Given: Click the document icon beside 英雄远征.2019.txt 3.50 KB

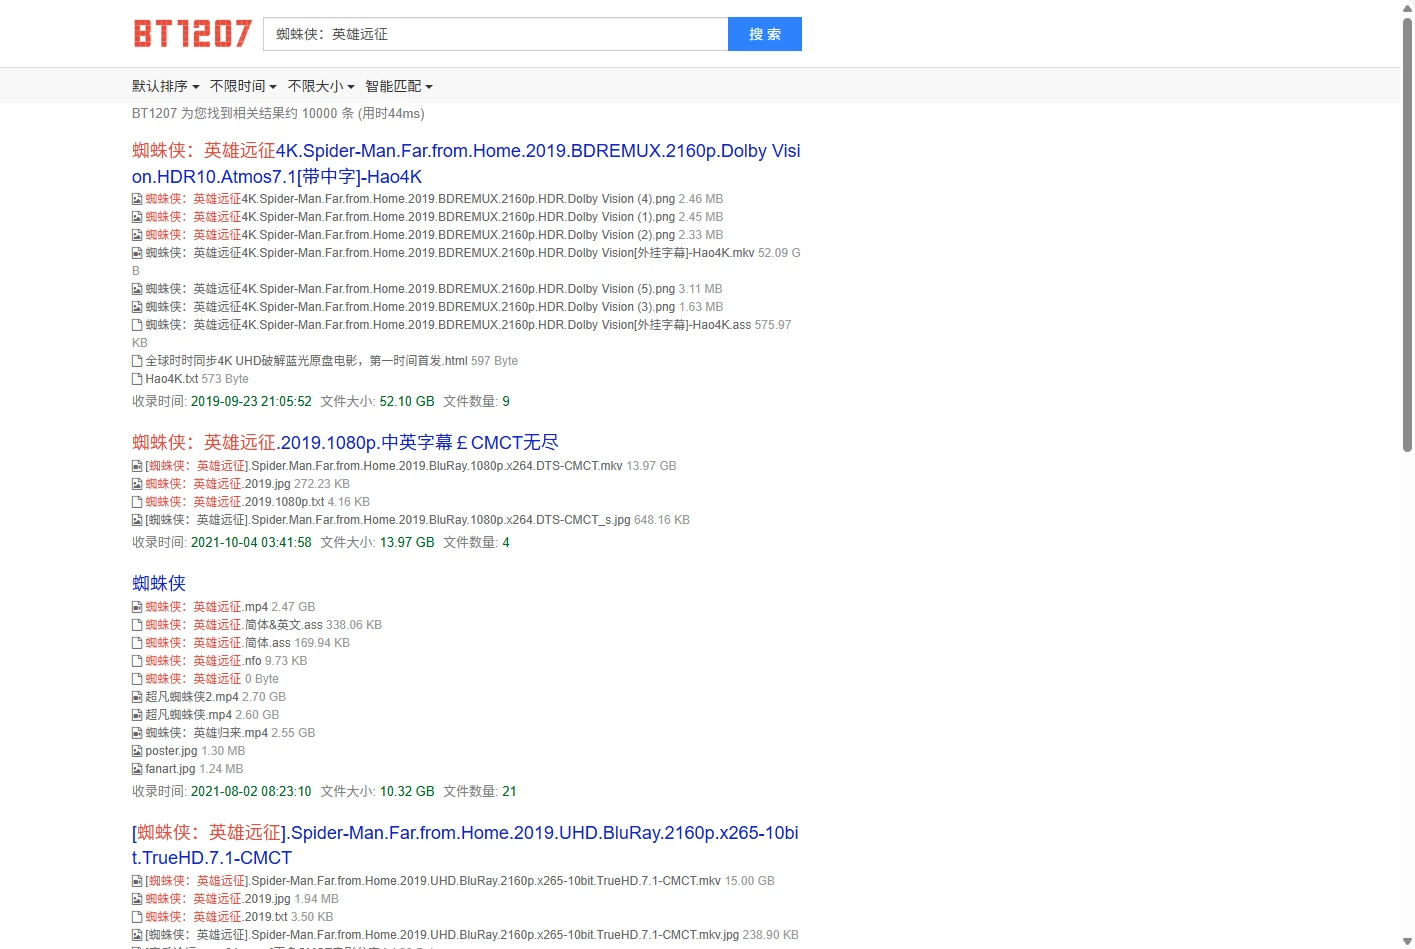Looking at the screenshot, I should (137, 917).
